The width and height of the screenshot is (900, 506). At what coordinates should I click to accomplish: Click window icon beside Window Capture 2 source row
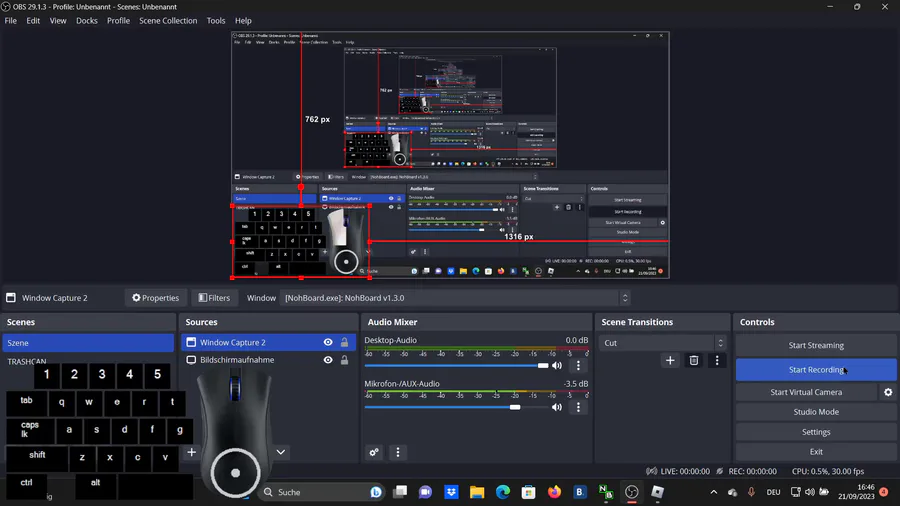tap(191, 342)
